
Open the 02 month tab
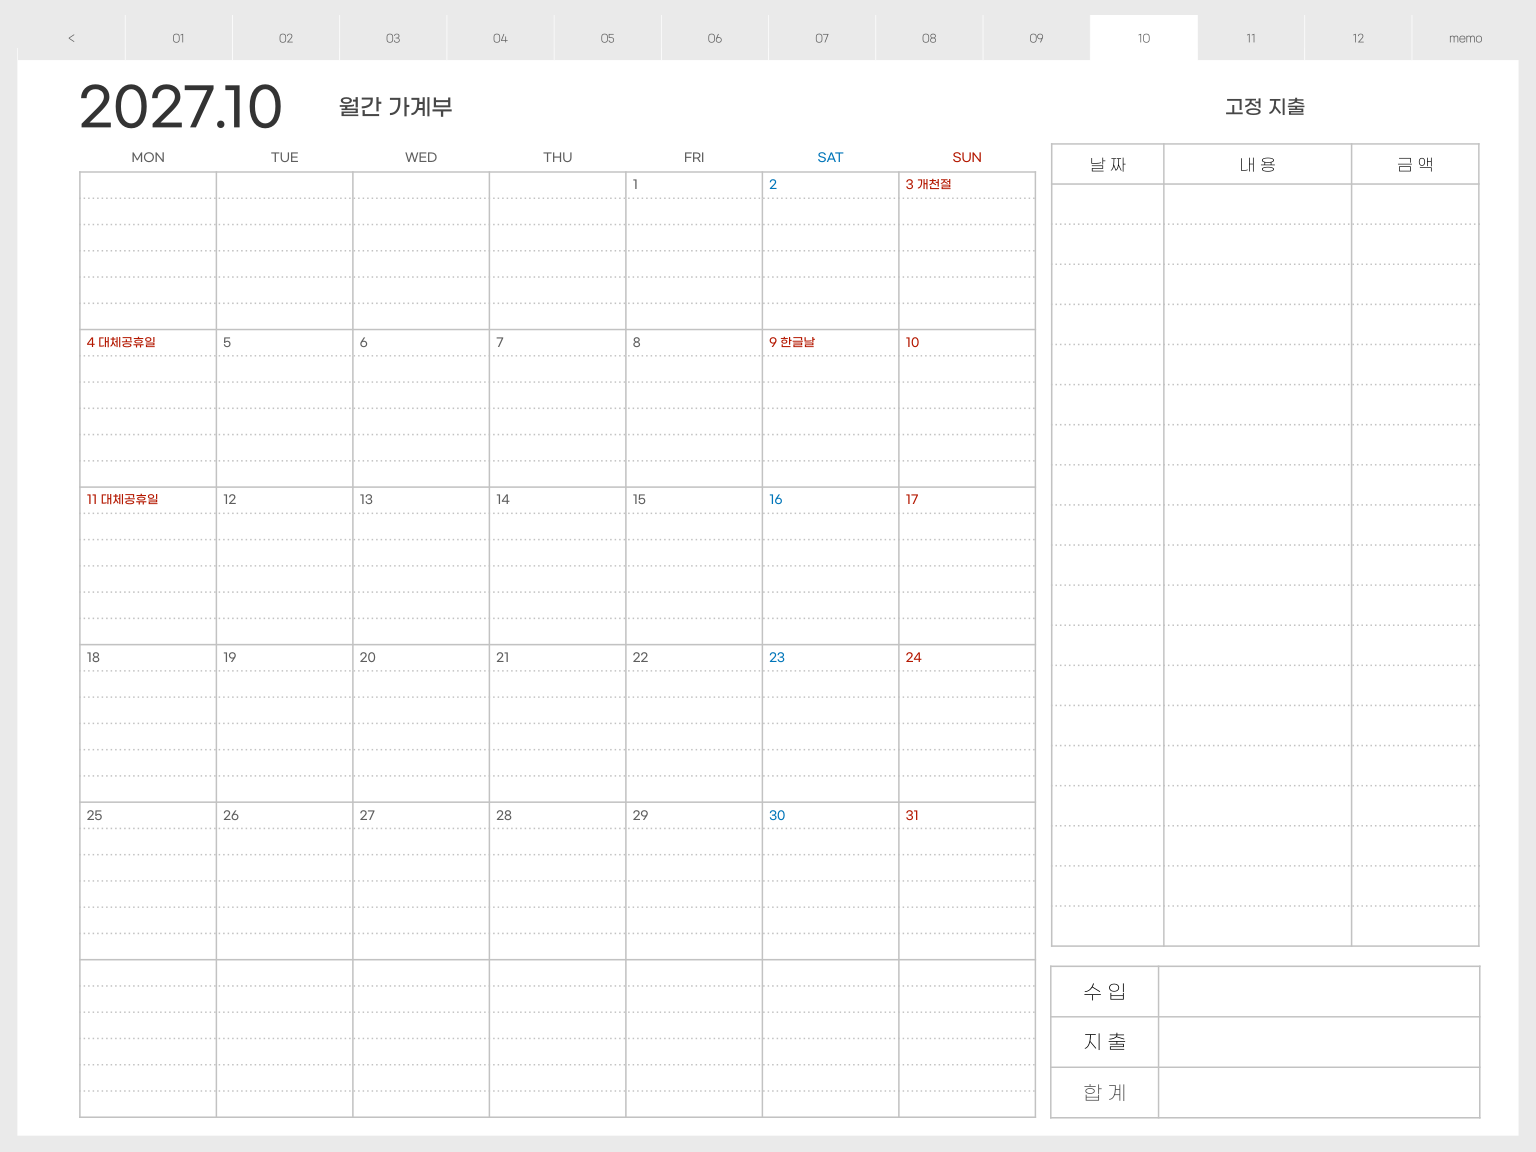point(286,38)
